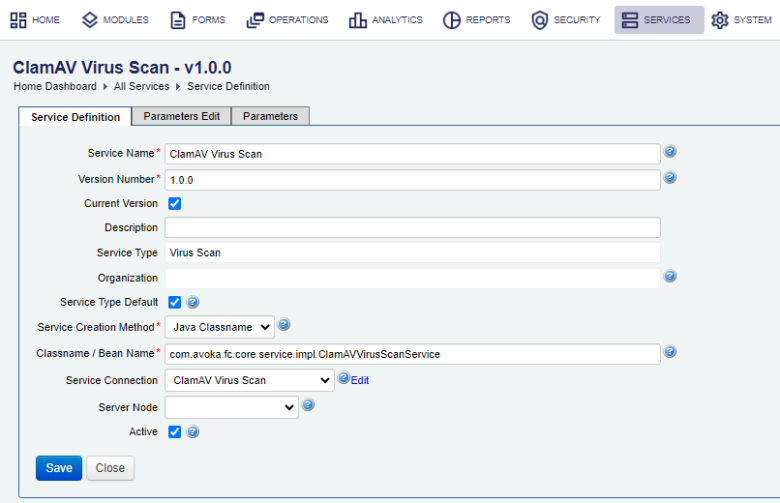Open the Server Node dropdown
The width and height of the screenshot is (780, 503).
coord(231,407)
